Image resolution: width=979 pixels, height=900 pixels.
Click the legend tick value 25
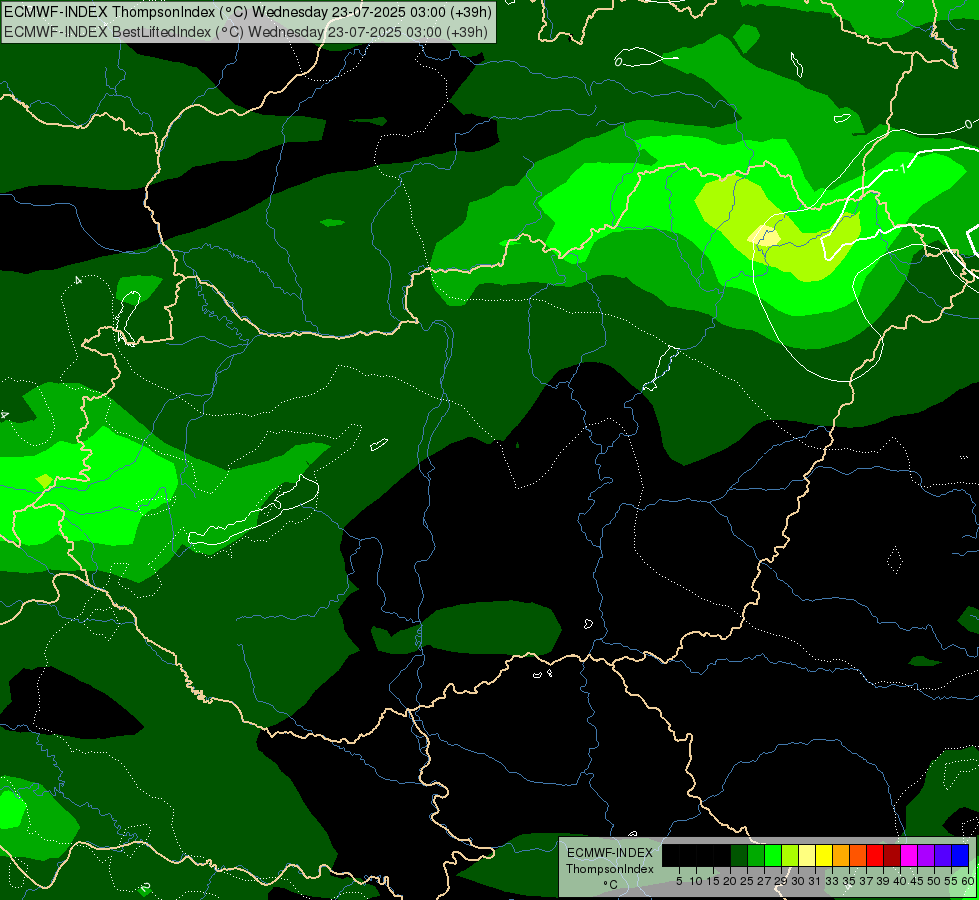747,881
